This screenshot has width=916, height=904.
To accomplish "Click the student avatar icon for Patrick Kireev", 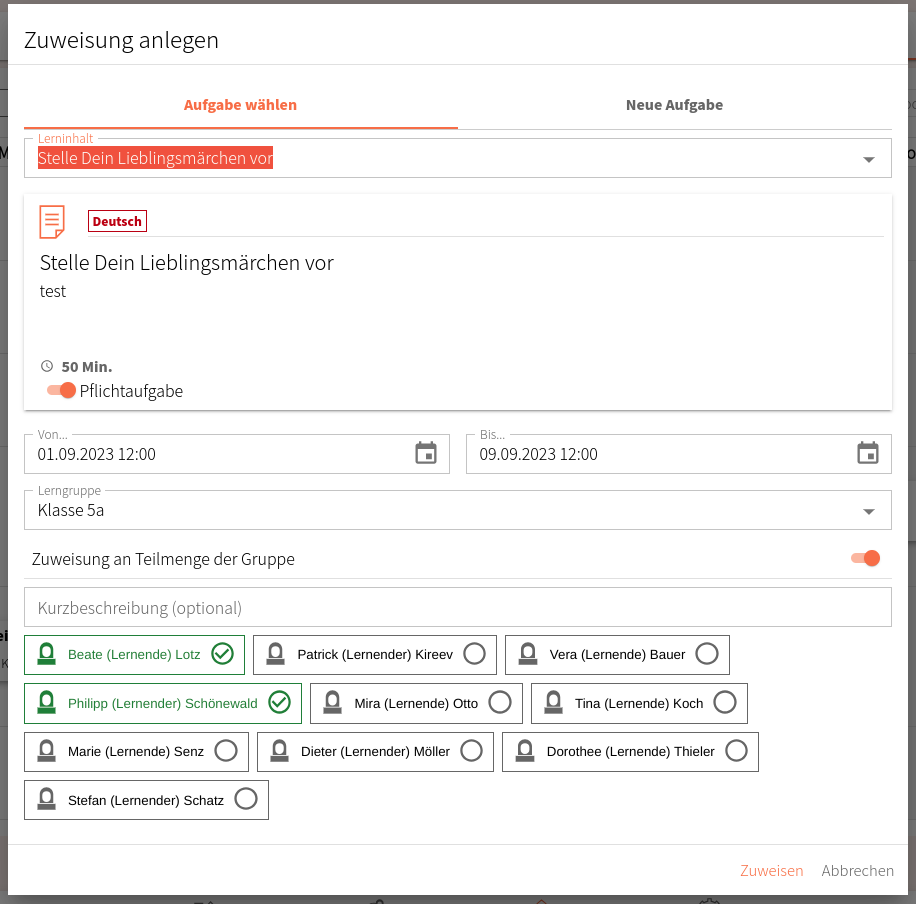I will [x=275, y=654].
